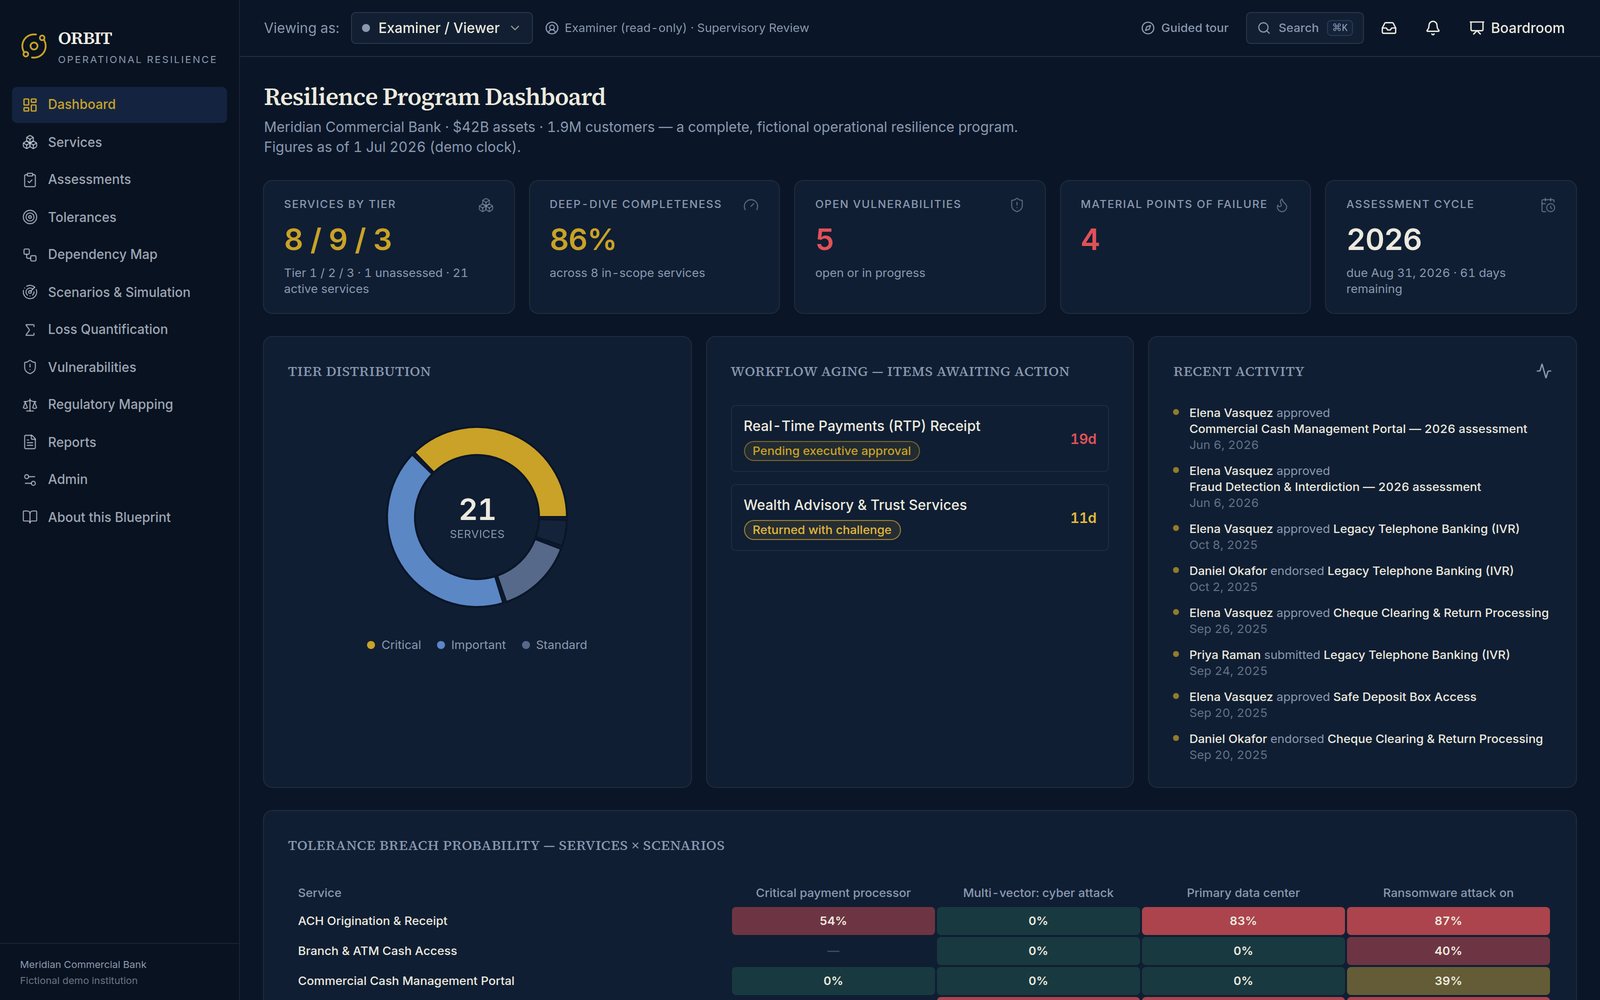Click the Recent Activity pulse icon
The height and width of the screenshot is (1000, 1600).
click(1544, 371)
